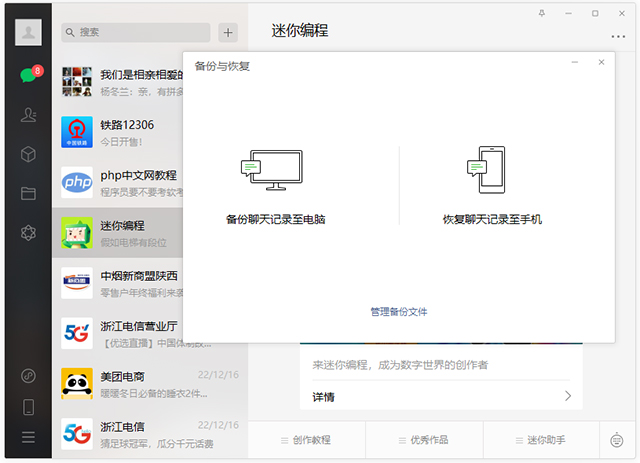Viewport: 640px width, 463px height.
Task: Open the Chats view with unread badge
Action: [28, 76]
